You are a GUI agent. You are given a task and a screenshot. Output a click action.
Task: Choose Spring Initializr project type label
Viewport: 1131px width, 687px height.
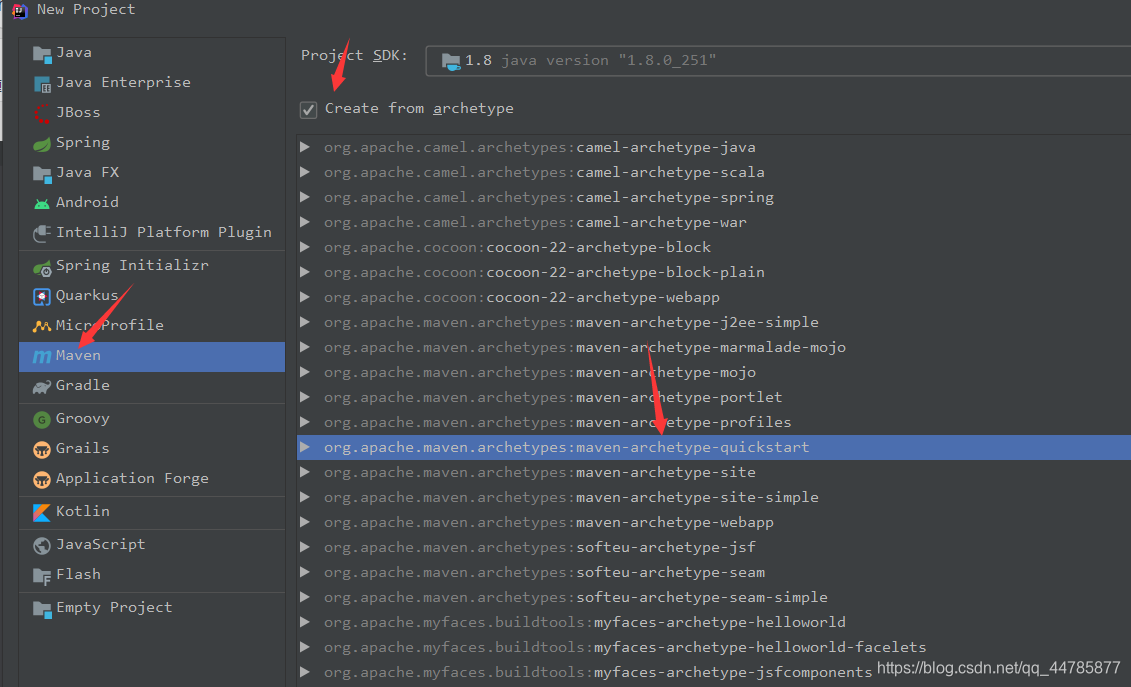coord(132,266)
